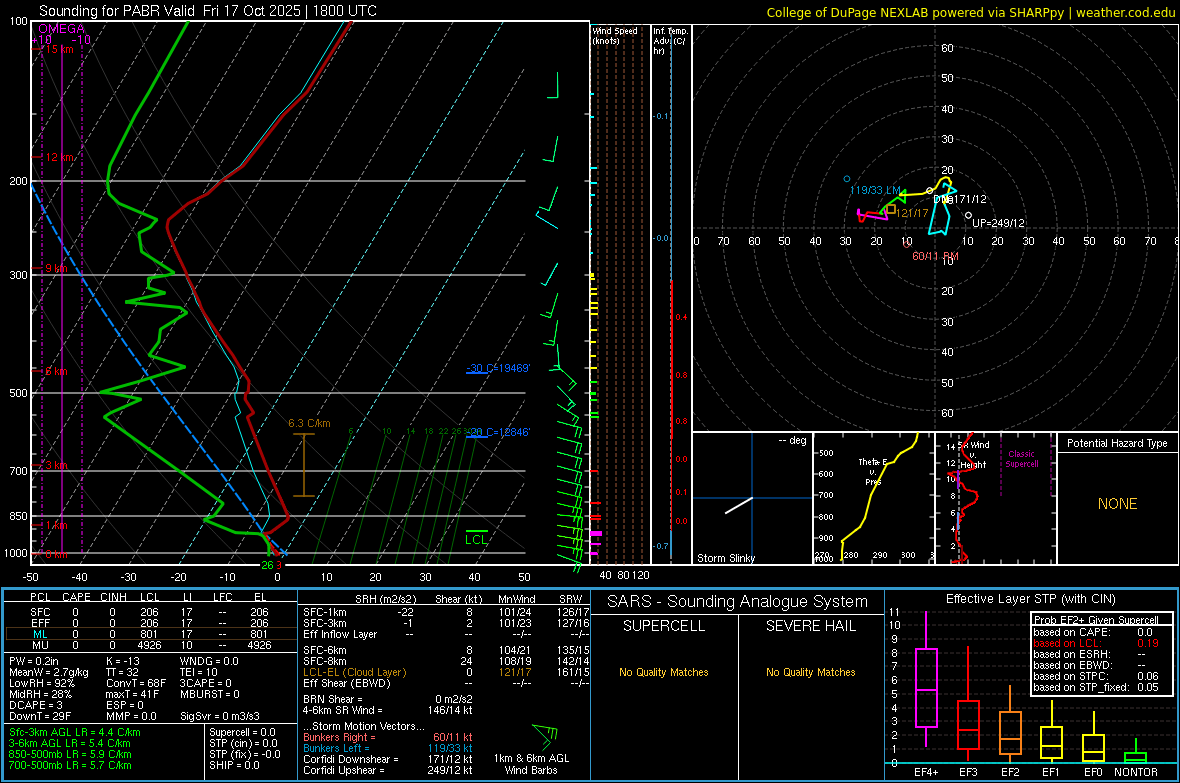The width and height of the screenshot is (1180, 783).
Task: Click the SRH (m2/s2) column header
Action: tap(385, 599)
